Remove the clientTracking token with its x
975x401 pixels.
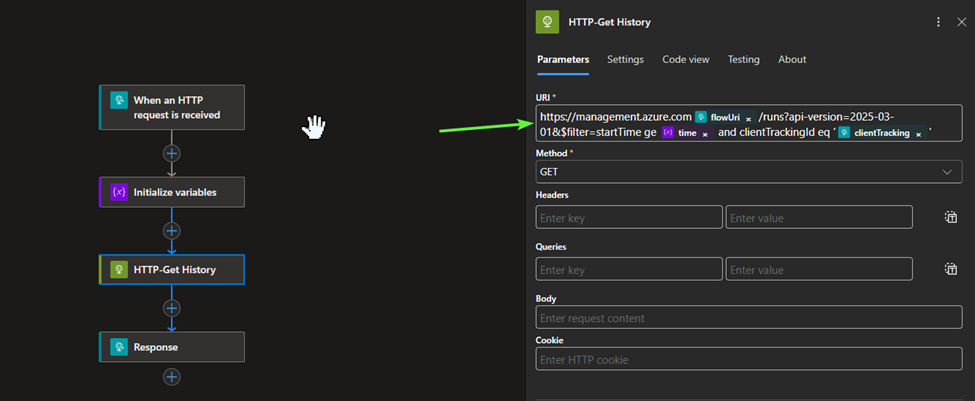918,134
